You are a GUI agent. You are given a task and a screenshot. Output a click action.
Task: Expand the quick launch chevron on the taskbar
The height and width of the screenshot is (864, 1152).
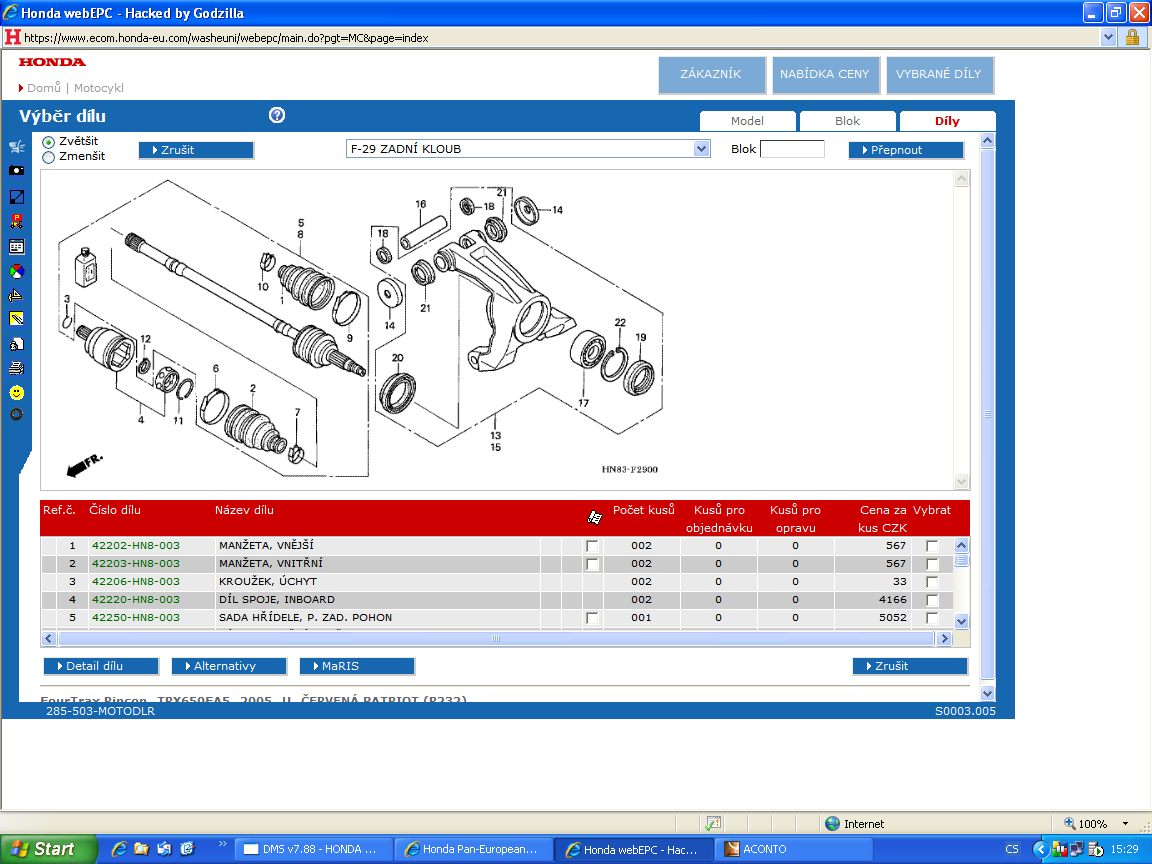tap(223, 844)
